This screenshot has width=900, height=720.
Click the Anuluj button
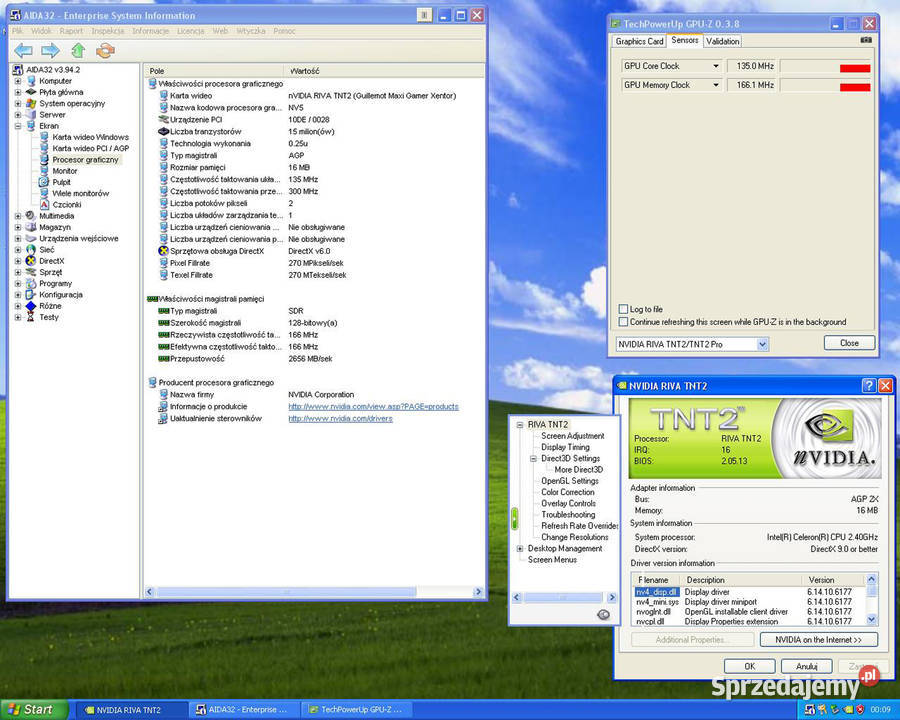(x=806, y=666)
